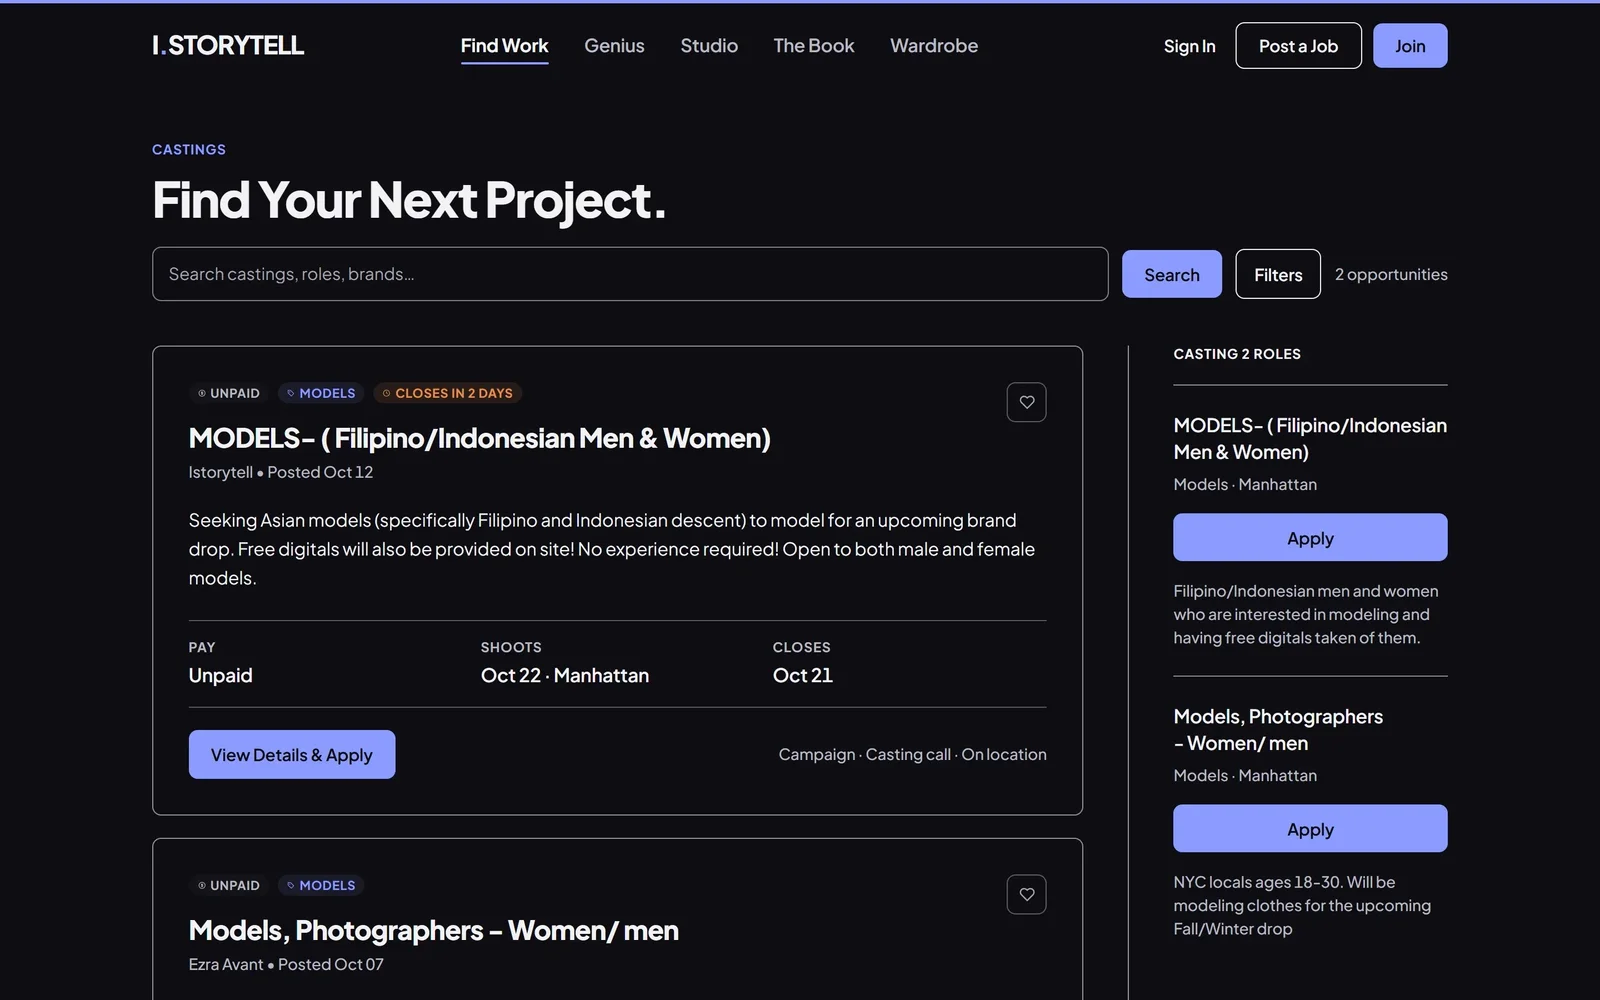Open the Studio nav item

pos(709,46)
